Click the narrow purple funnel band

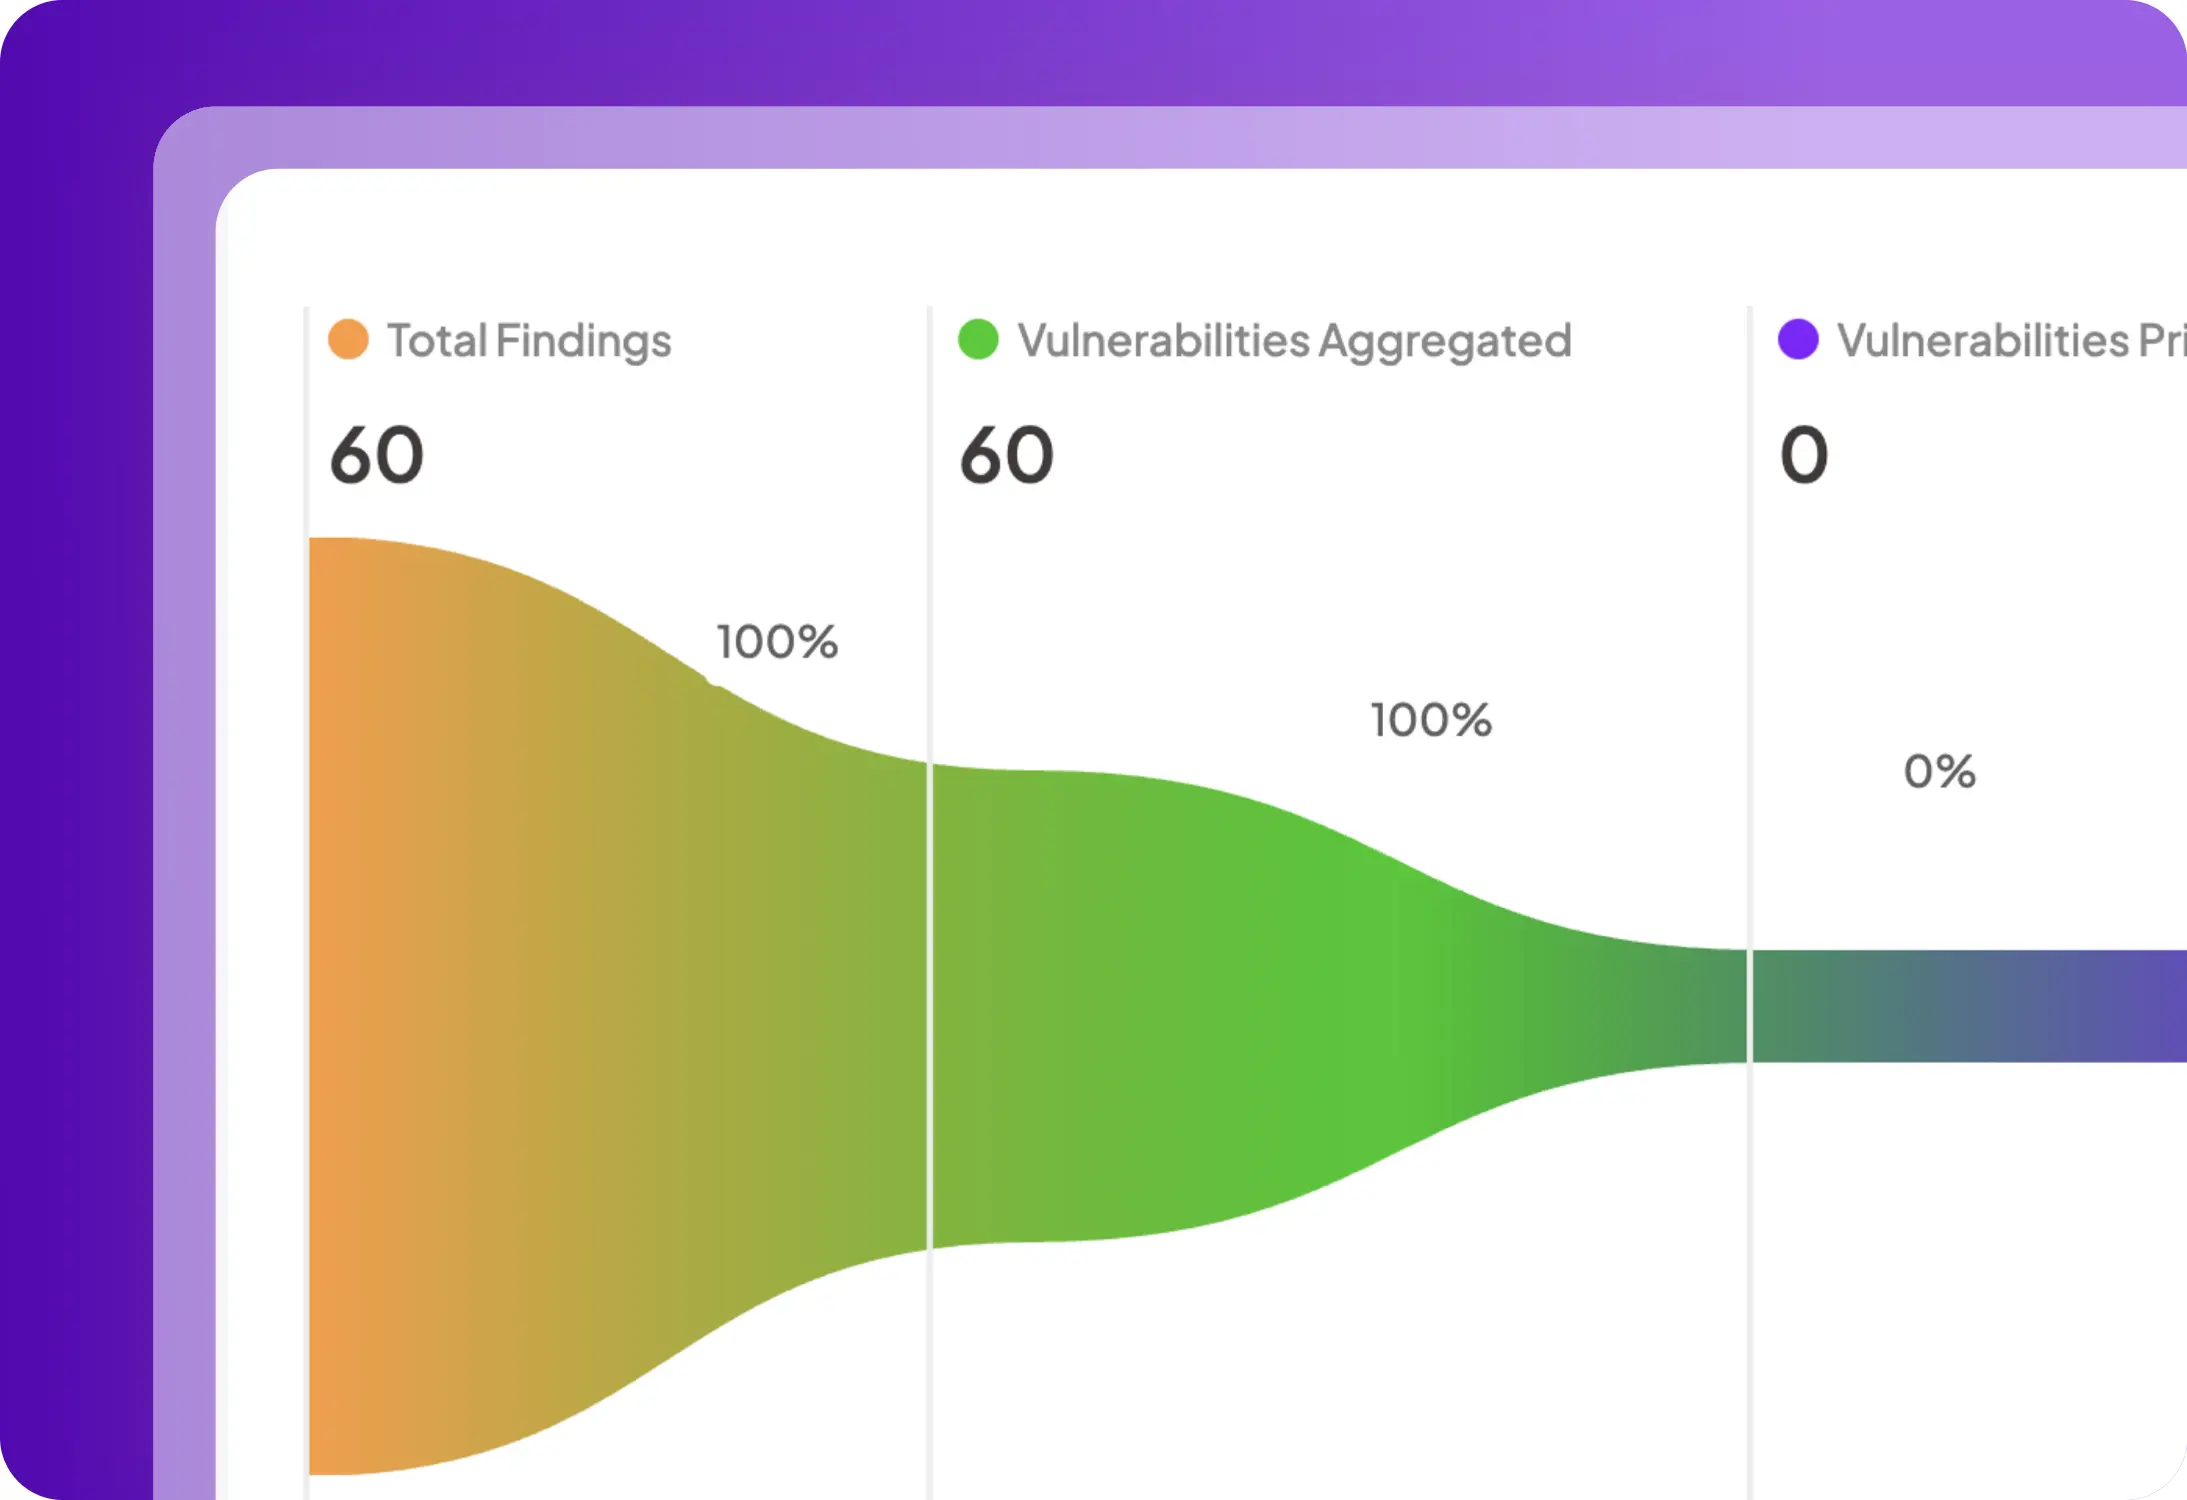click(x=1970, y=1006)
